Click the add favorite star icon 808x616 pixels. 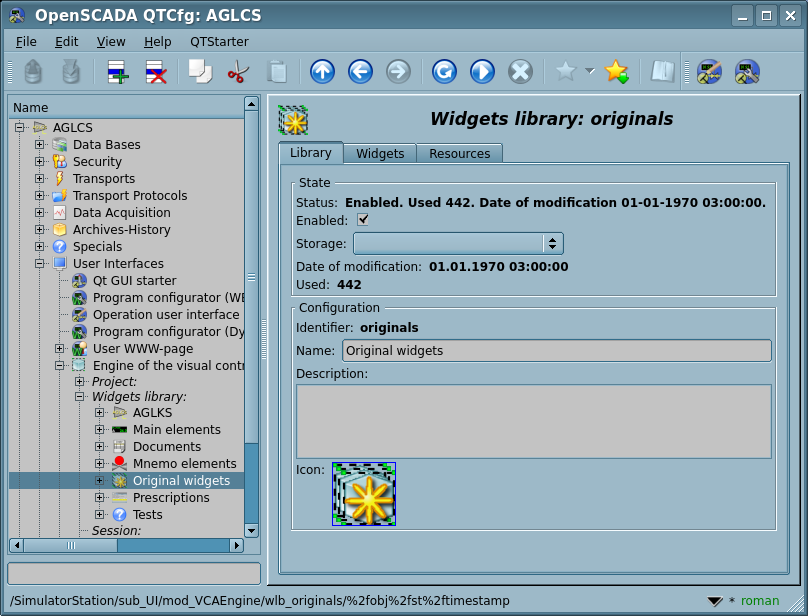[616, 72]
